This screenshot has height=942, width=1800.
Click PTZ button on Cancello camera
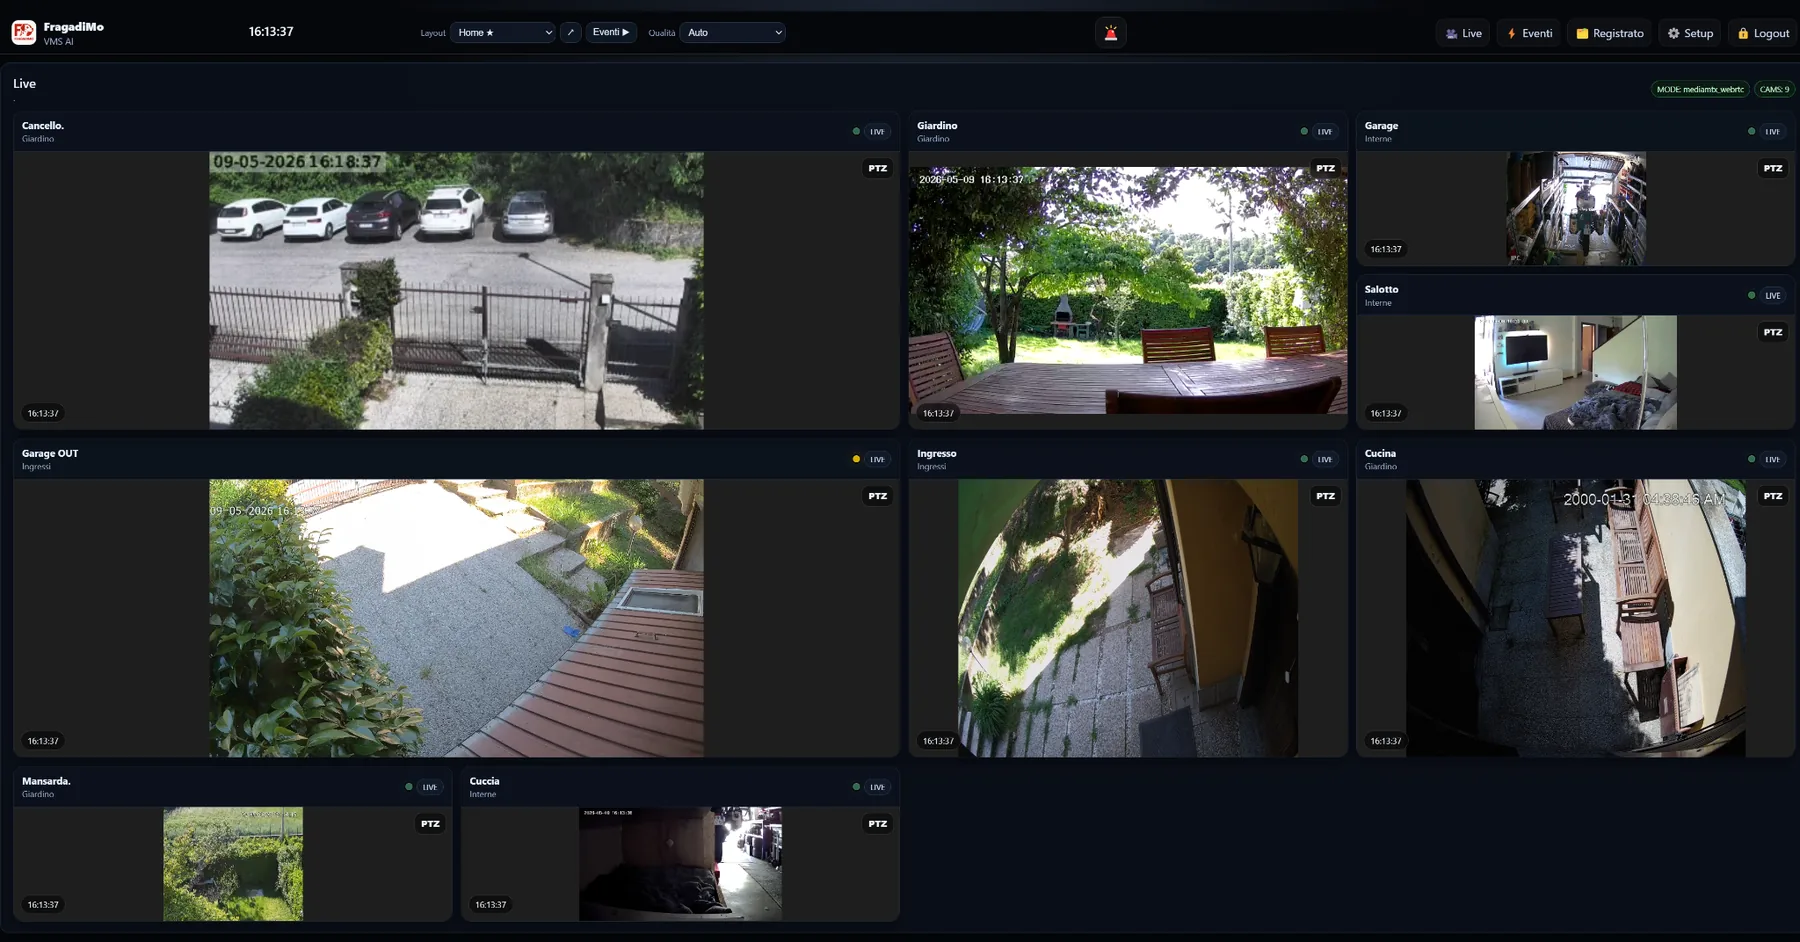(x=877, y=168)
